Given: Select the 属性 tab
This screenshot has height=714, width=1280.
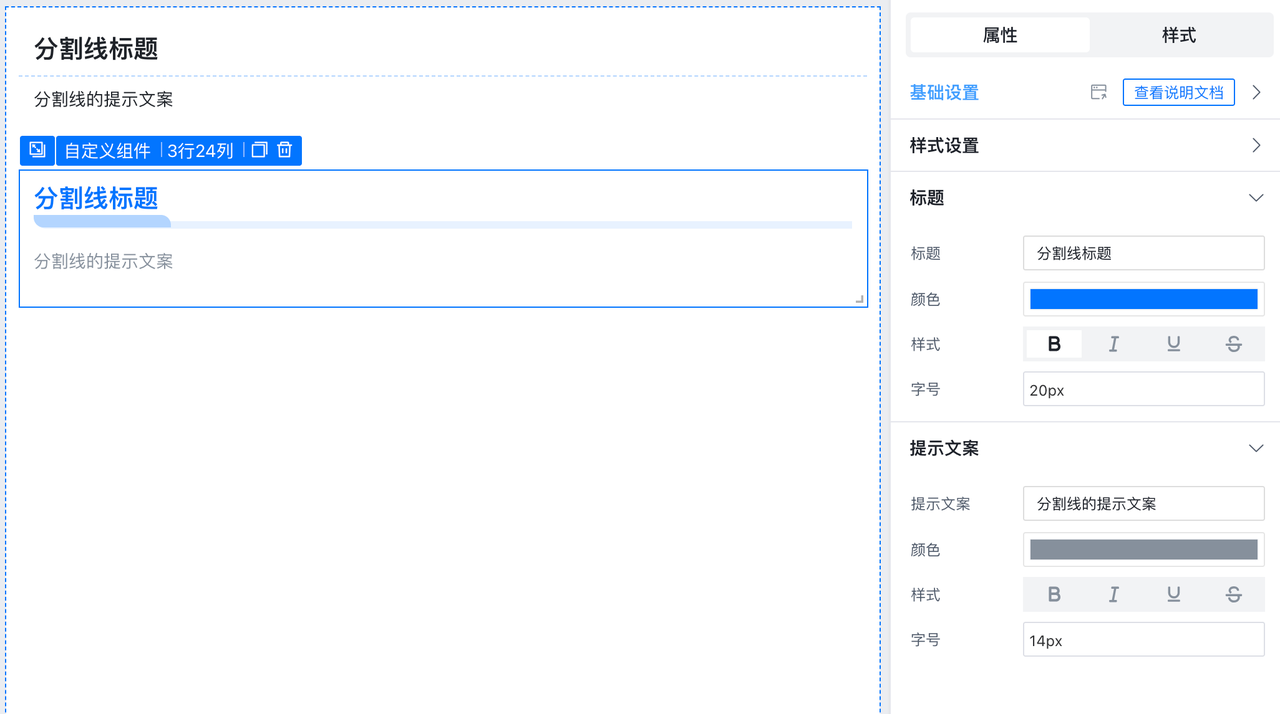Looking at the screenshot, I should point(1000,35).
